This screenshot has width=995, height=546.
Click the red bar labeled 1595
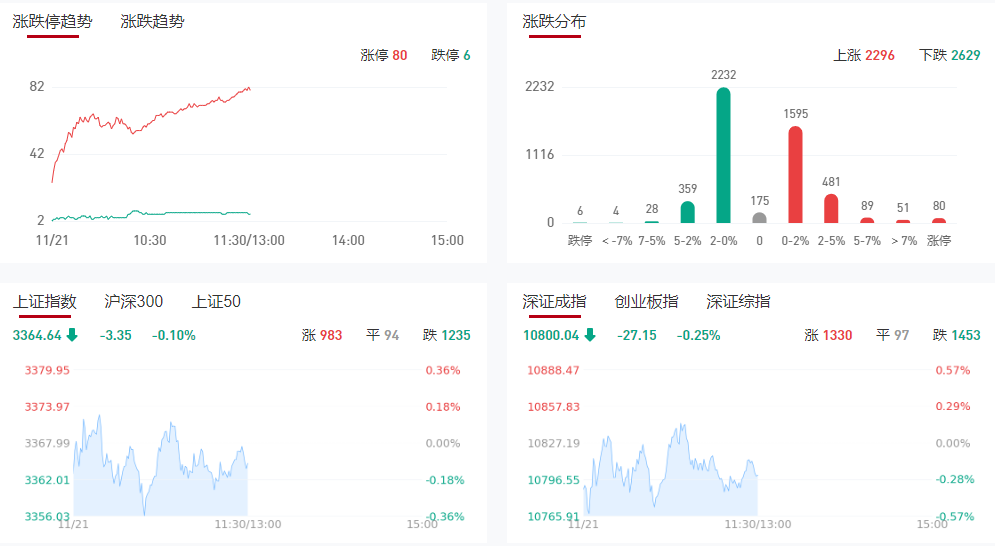coord(795,174)
